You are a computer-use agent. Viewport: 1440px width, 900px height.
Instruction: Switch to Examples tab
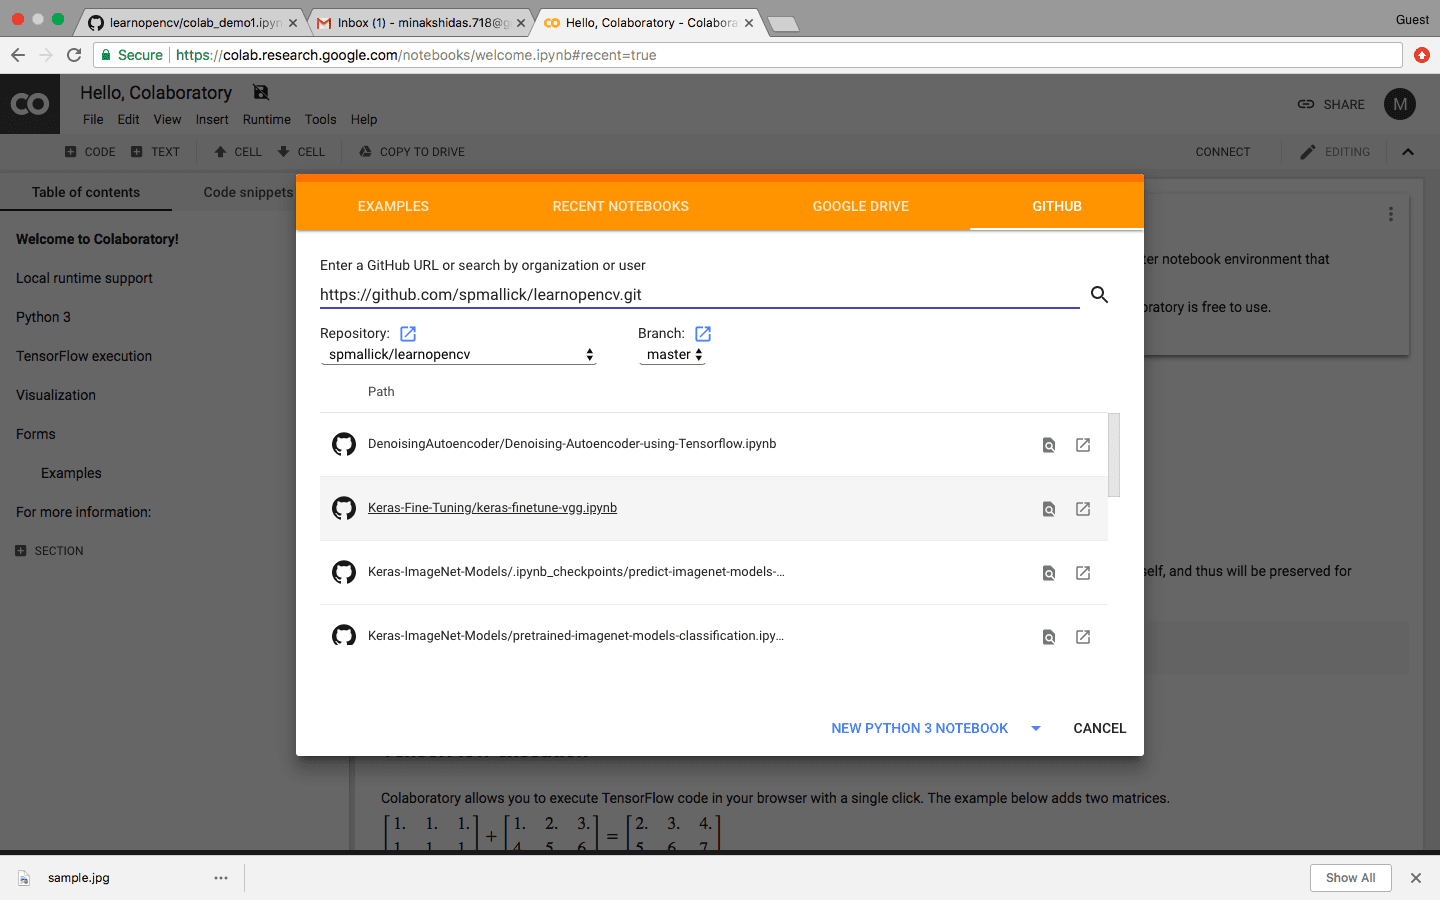coord(393,206)
